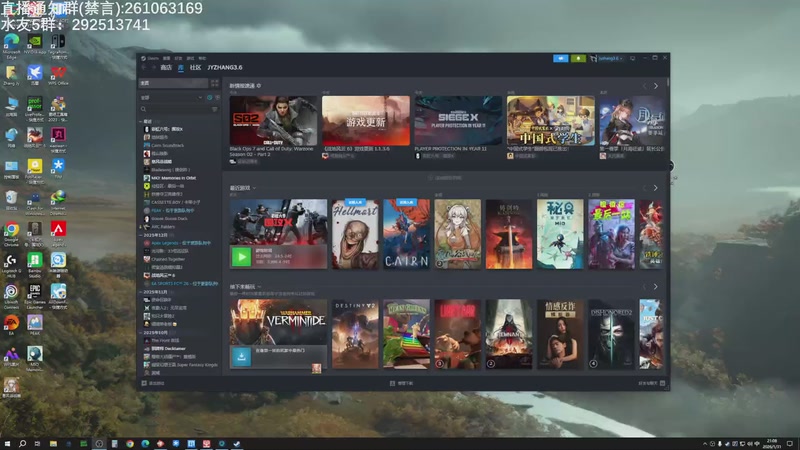This screenshot has width=800, height=450.
Task: Open the library filter dropdown labeled 全部
Action: (x=171, y=97)
